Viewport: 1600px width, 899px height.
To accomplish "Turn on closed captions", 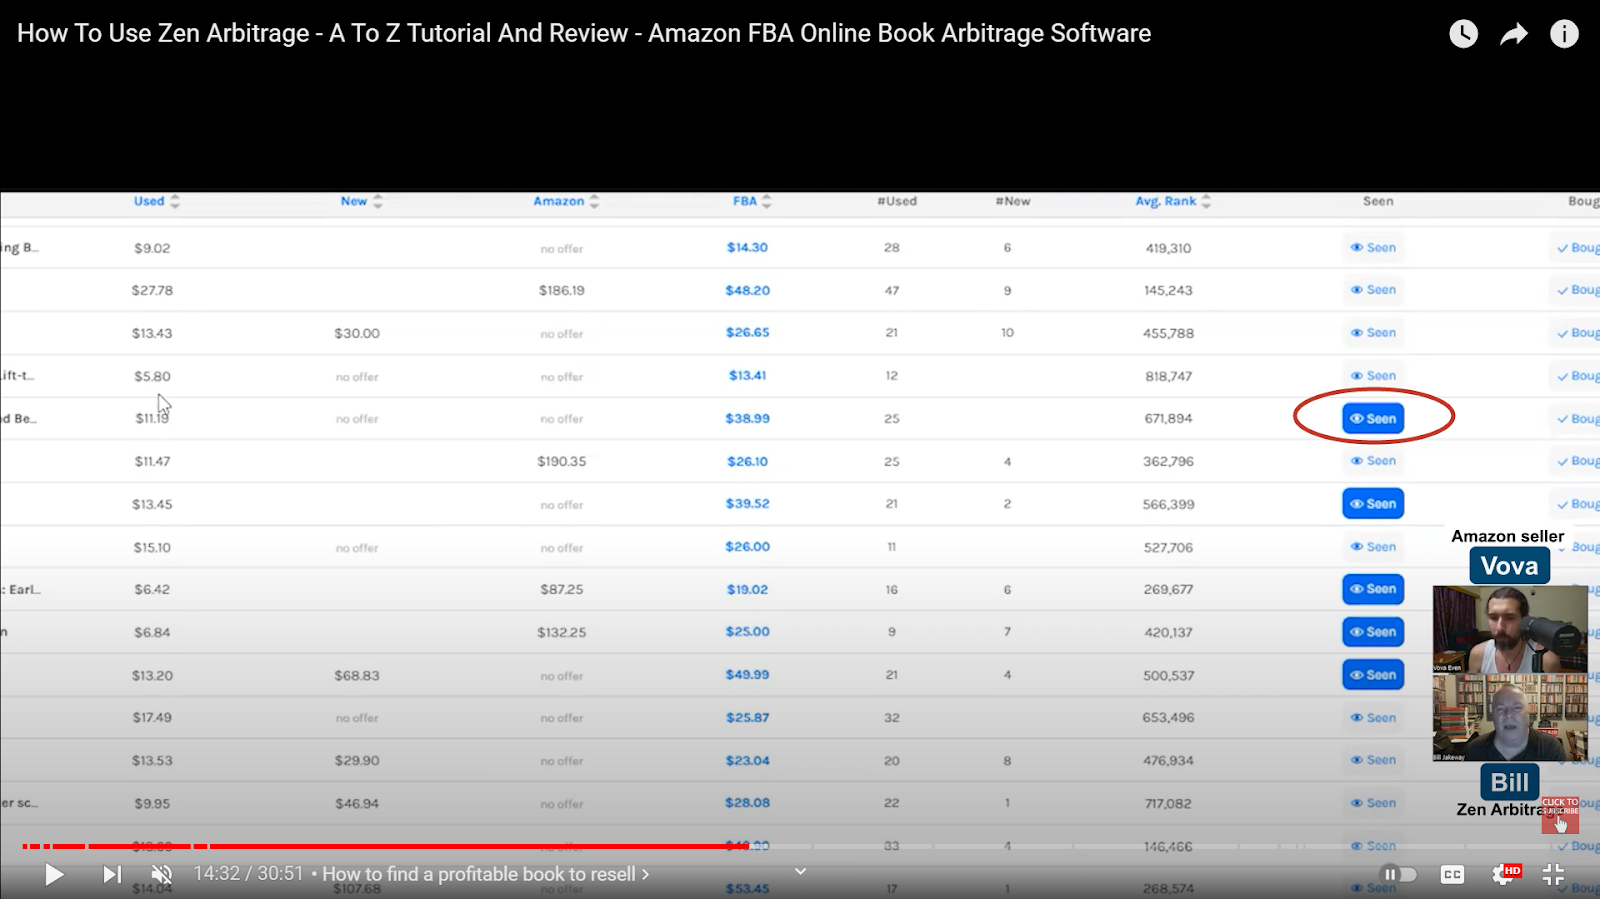I will 1452,875.
